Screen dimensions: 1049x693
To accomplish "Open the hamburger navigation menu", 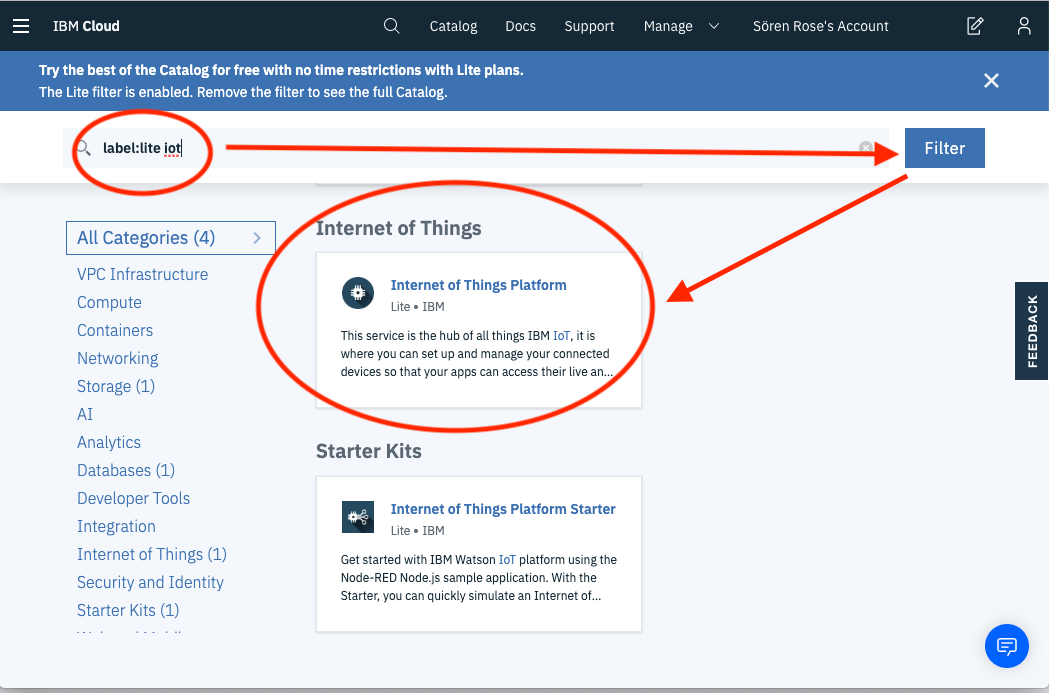I will pos(21,26).
